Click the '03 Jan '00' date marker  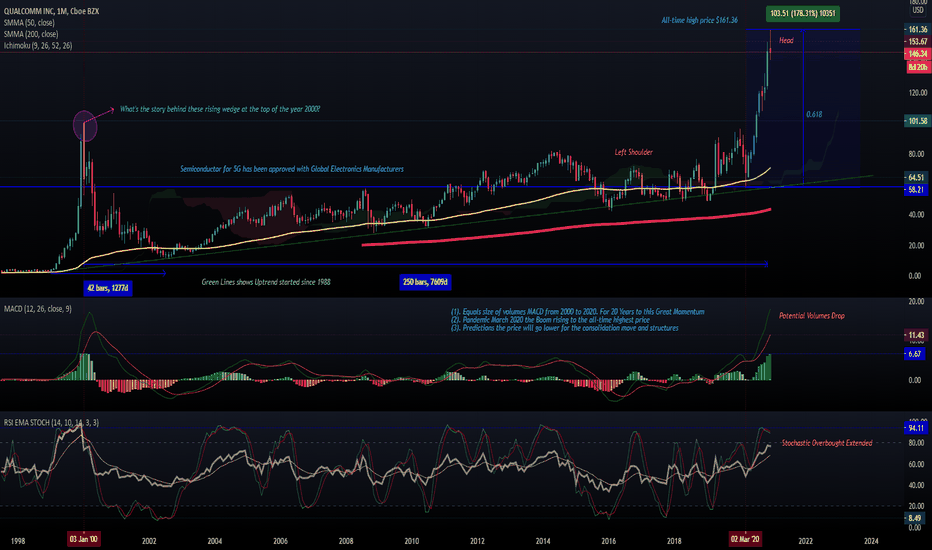pos(84,539)
